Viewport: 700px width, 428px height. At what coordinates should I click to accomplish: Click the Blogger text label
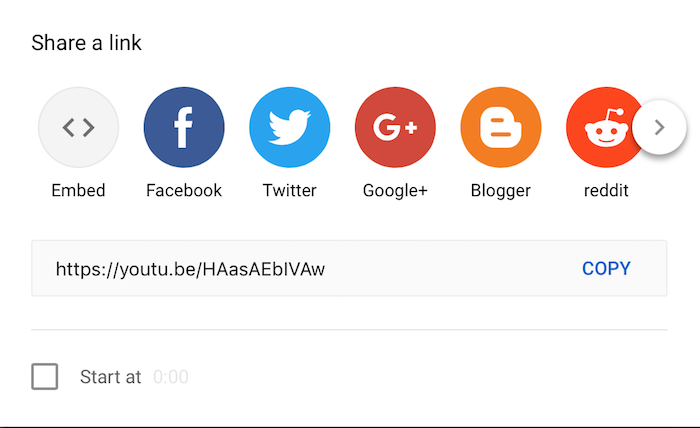(x=501, y=191)
